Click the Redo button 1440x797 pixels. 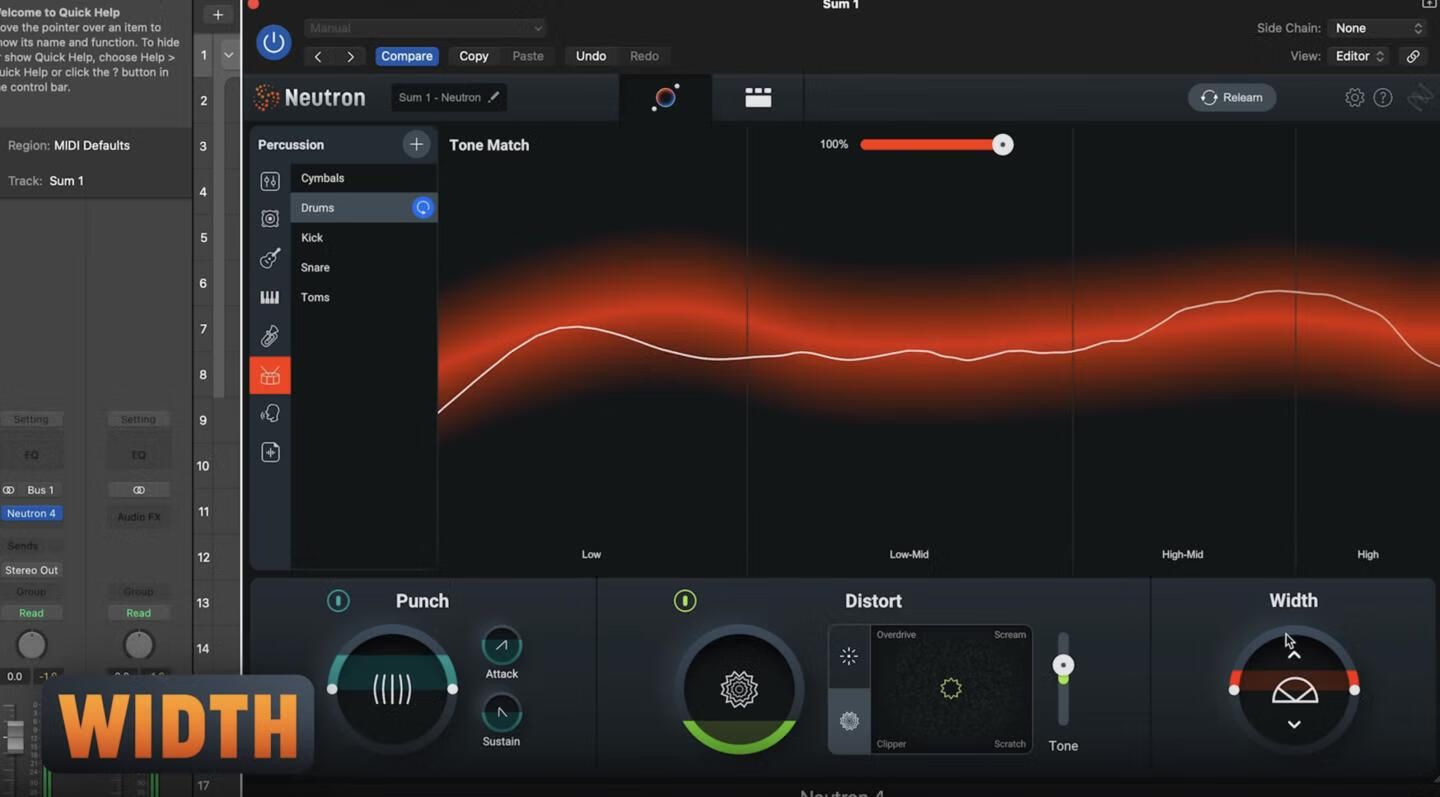[644, 56]
